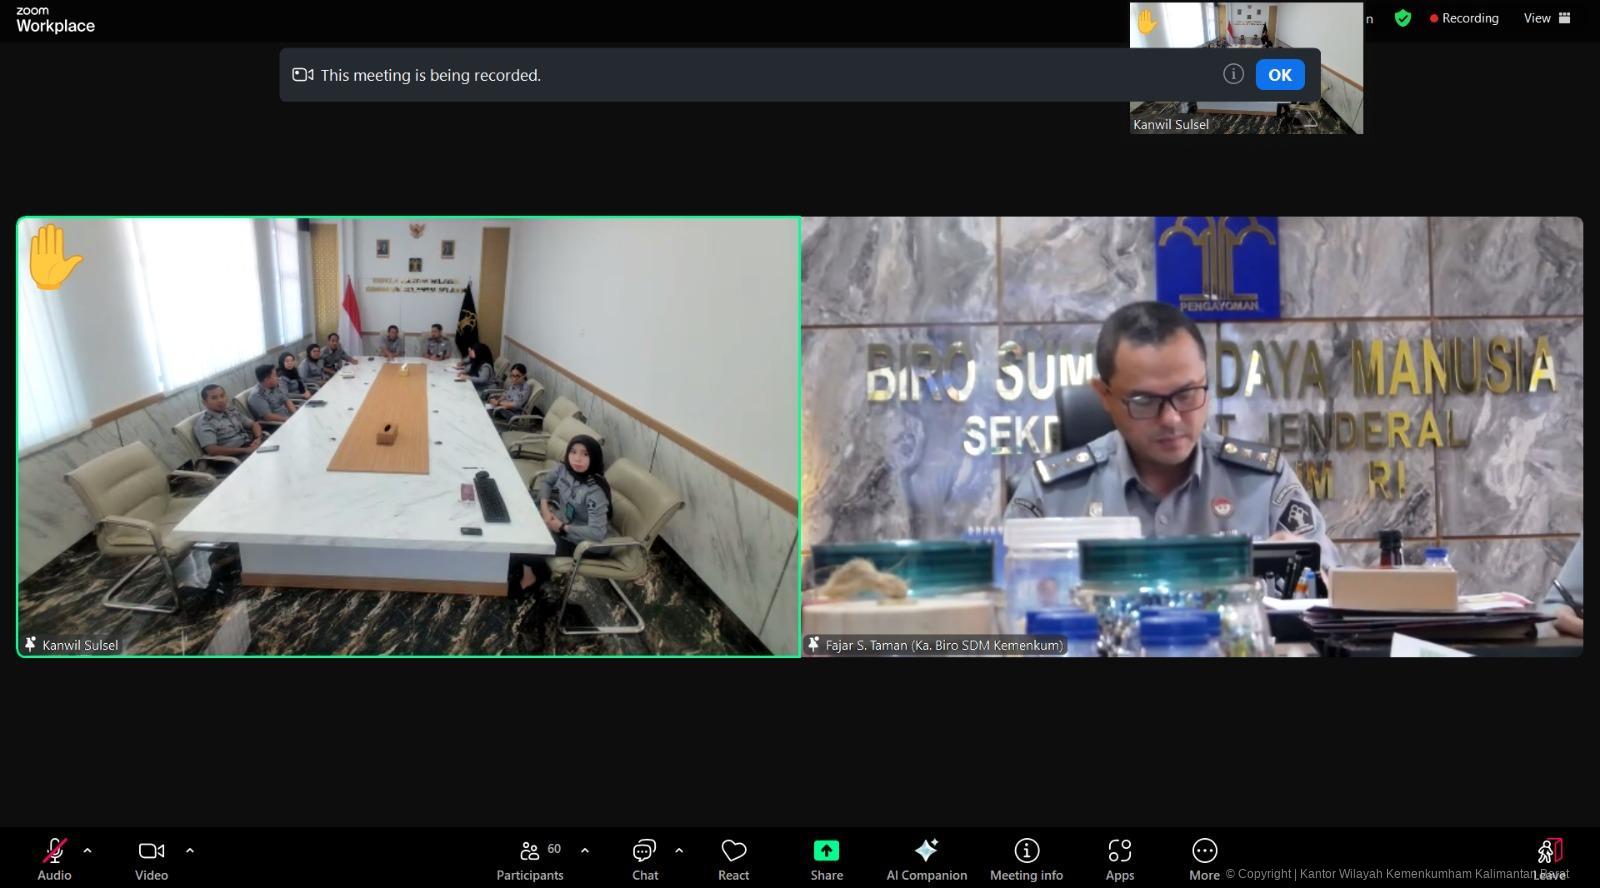The width and height of the screenshot is (1600, 888).
Task: Open video options arrow next to Video
Action: click(x=190, y=851)
